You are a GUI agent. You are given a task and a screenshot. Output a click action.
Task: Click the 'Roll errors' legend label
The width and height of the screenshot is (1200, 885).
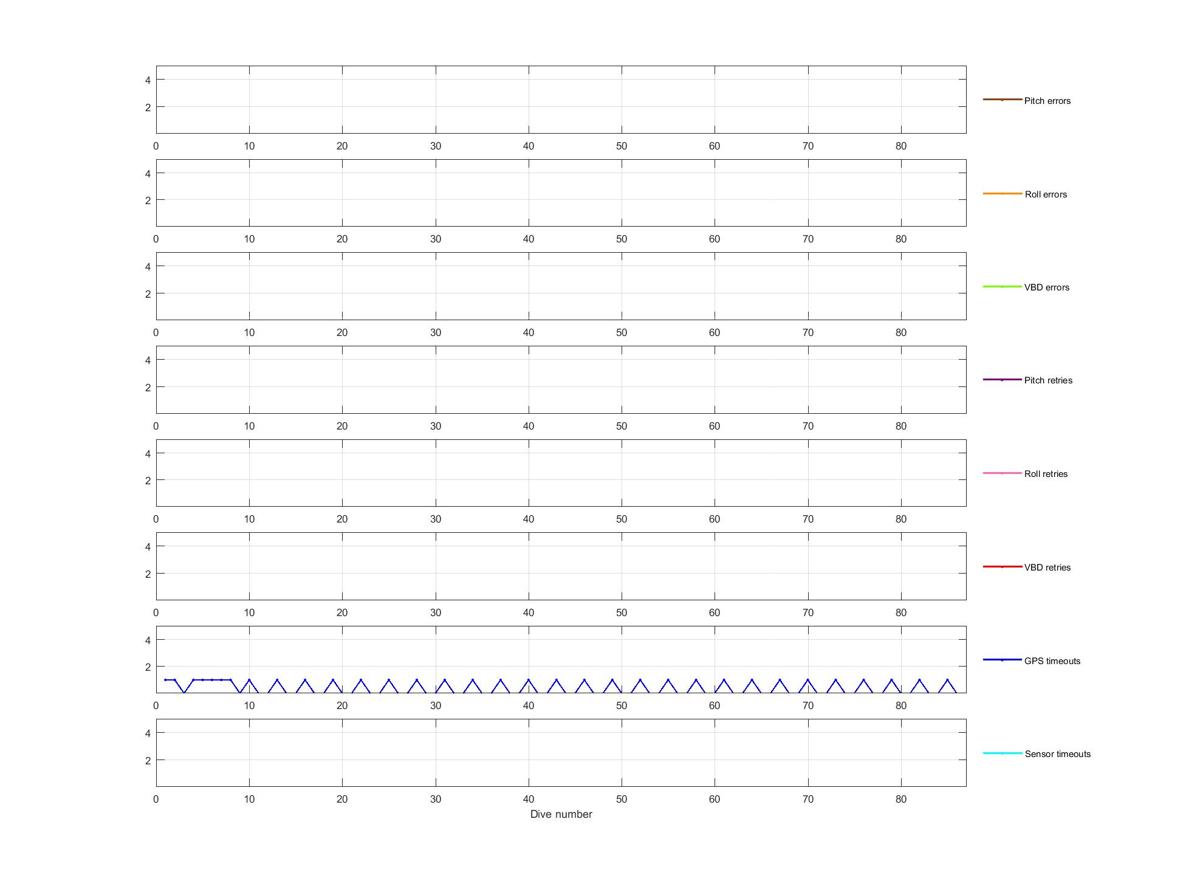tap(1046, 194)
